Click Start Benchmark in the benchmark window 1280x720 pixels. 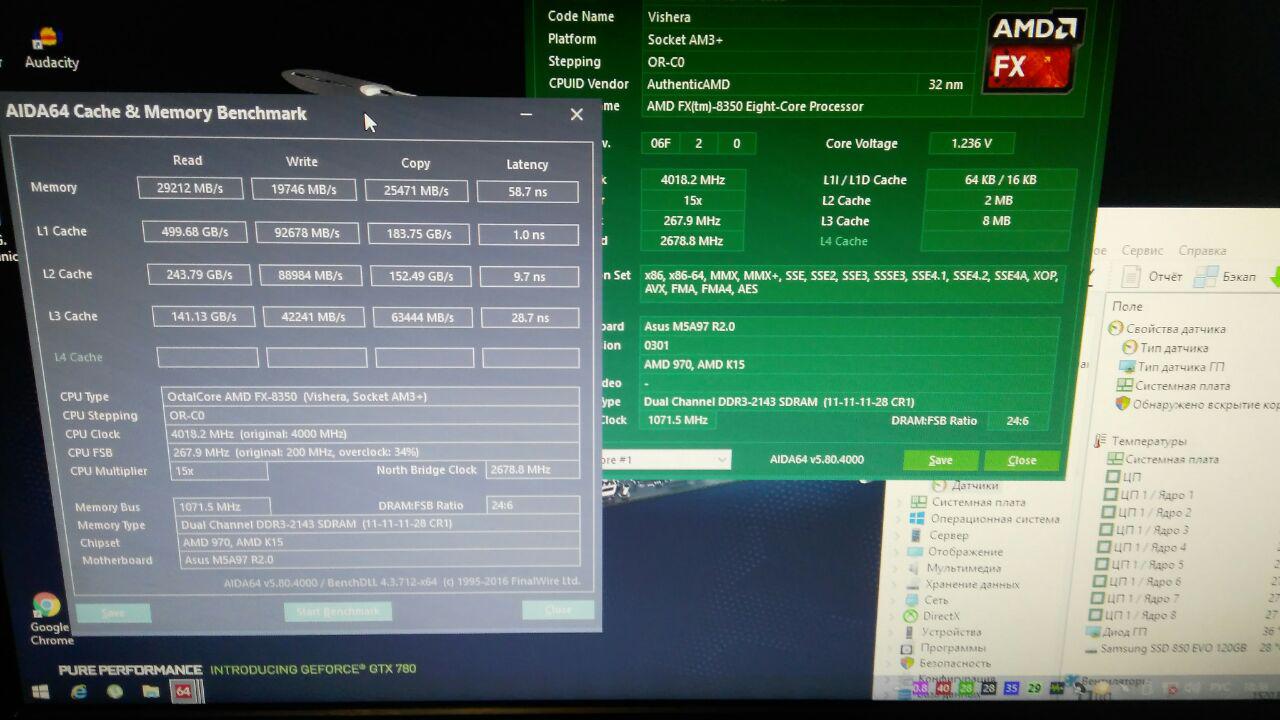[x=338, y=611]
